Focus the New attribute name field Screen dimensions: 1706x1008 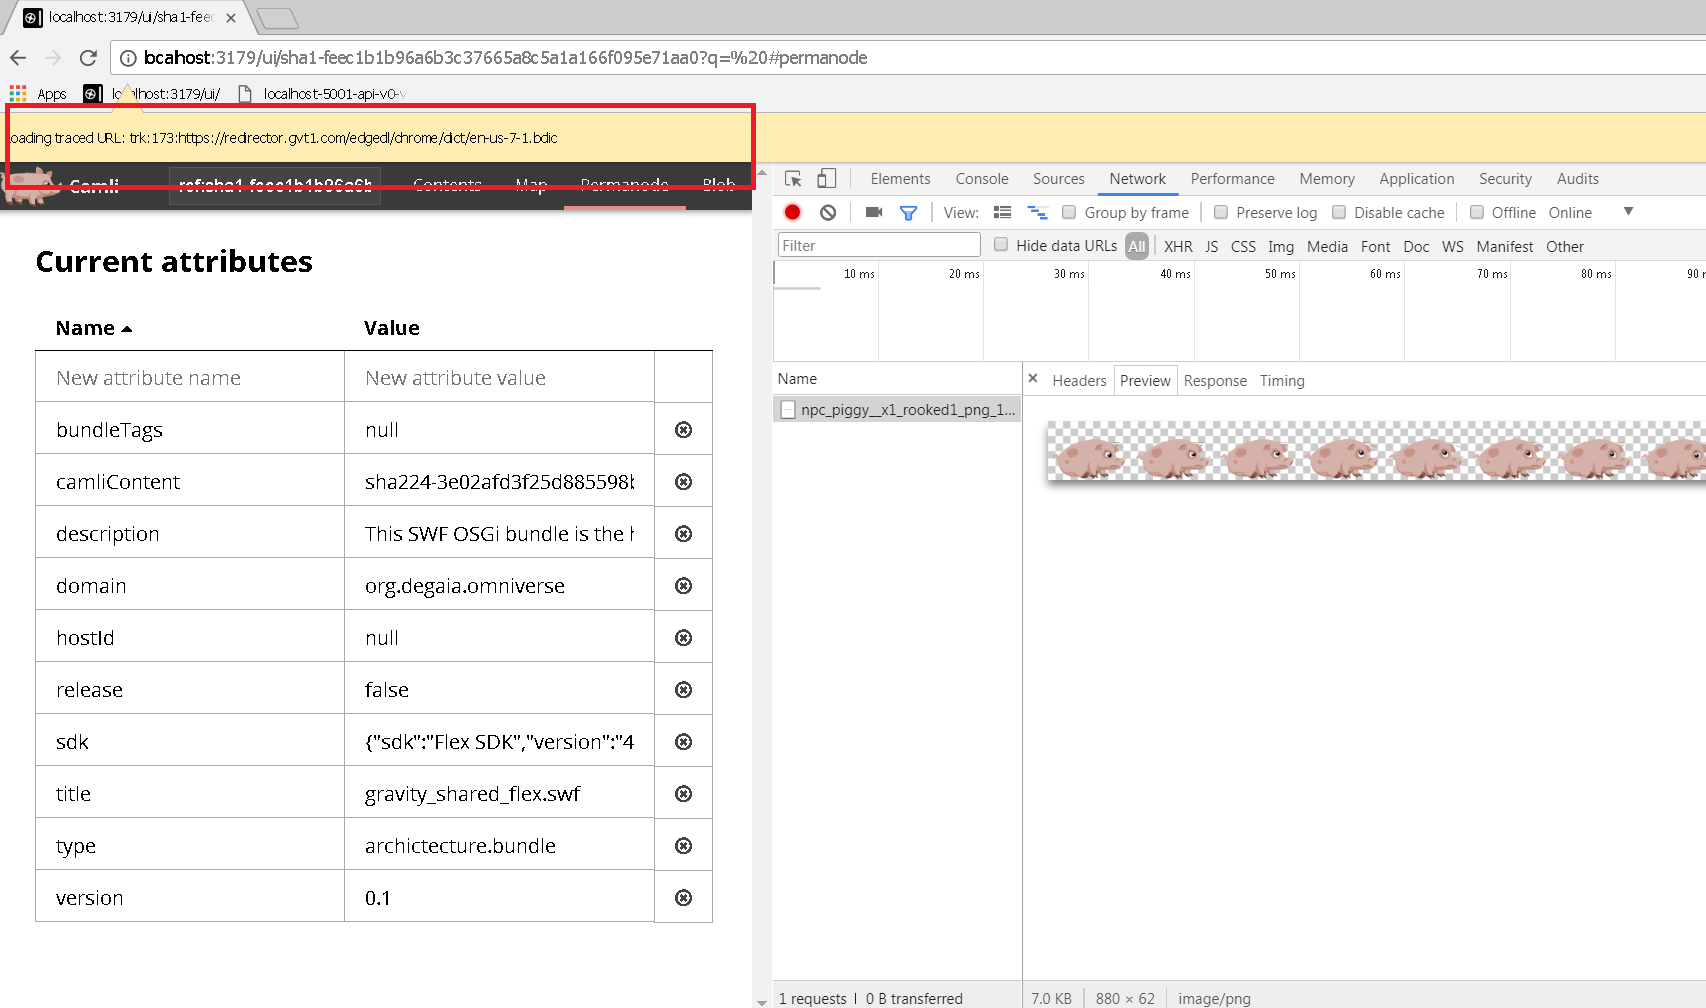[x=190, y=378]
